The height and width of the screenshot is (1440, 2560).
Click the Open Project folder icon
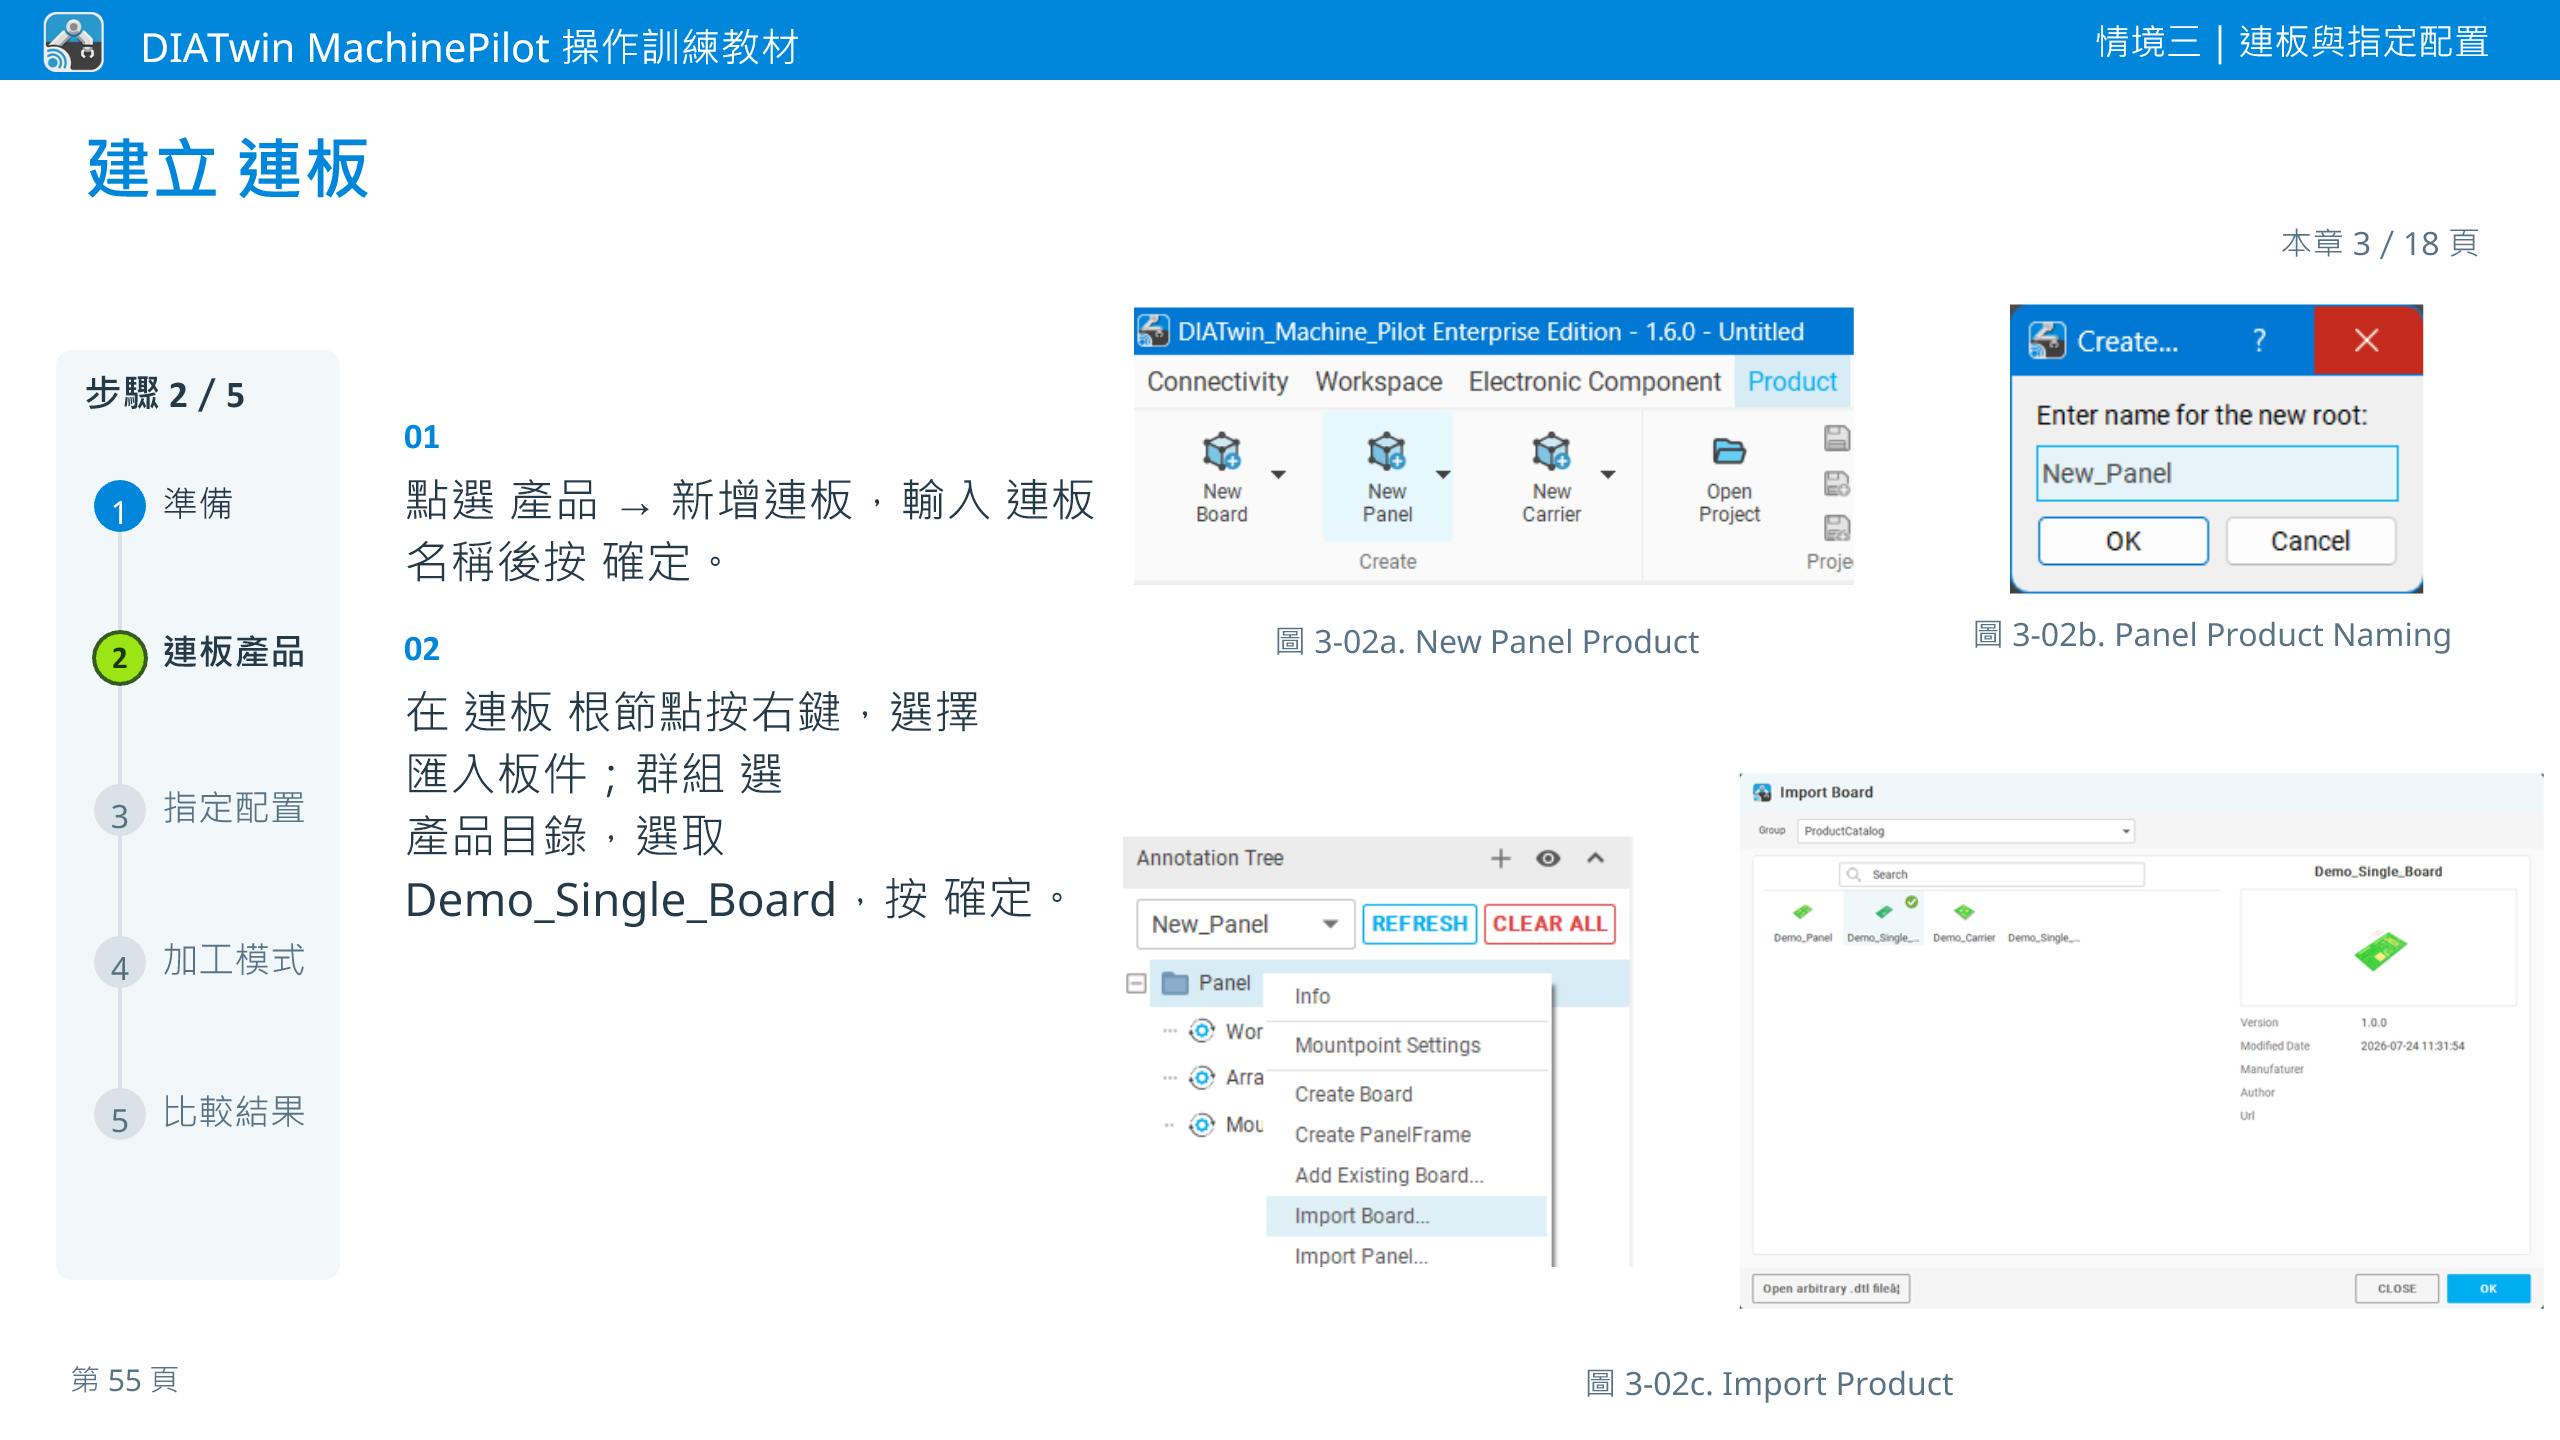pyautogui.click(x=1729, y=452)
